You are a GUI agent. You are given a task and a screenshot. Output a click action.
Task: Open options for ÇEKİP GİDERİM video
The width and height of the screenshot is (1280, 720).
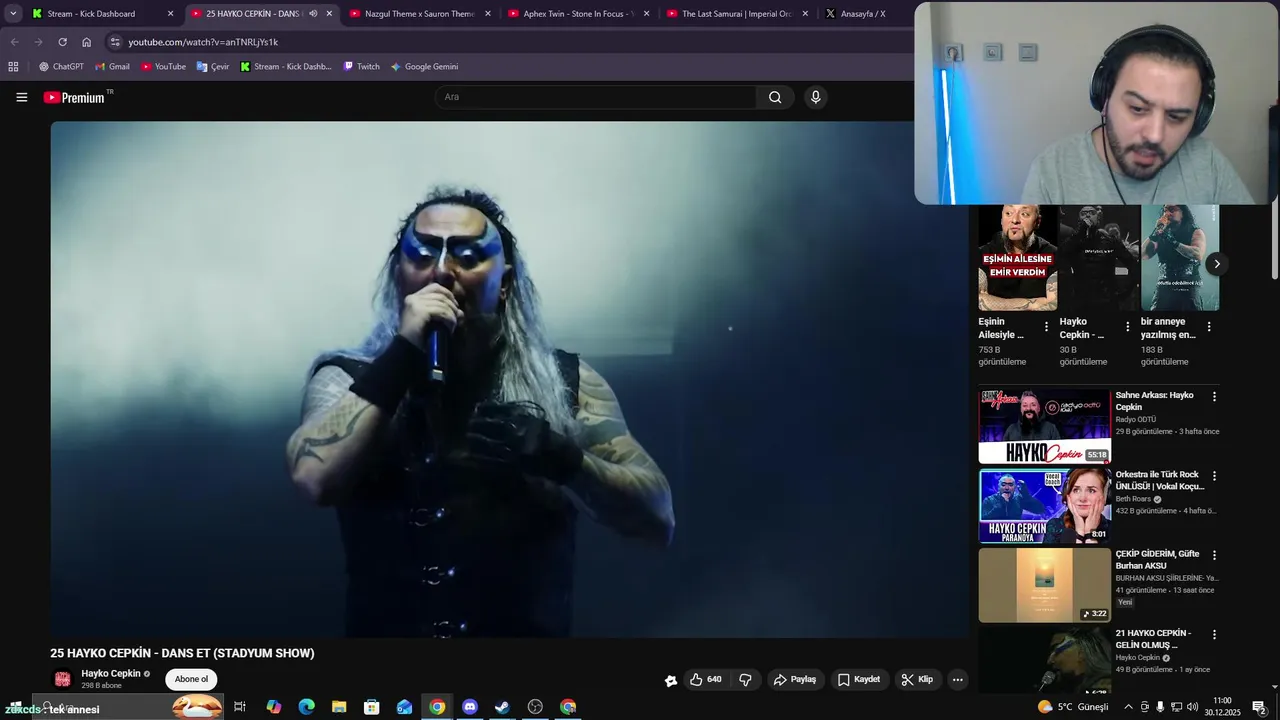[1215, 555]
